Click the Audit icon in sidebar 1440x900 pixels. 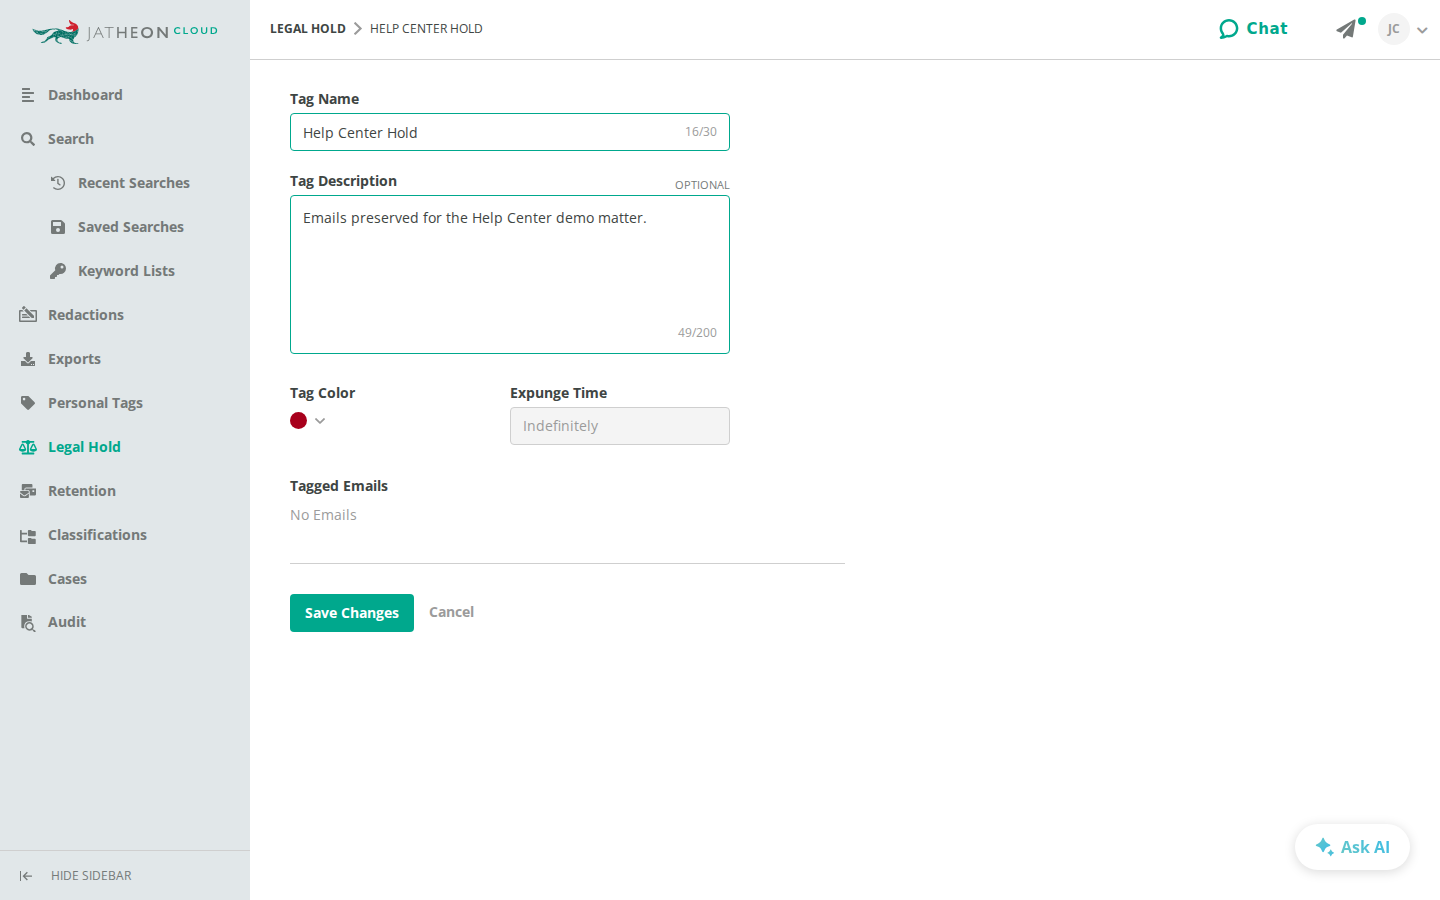[28, 622]
